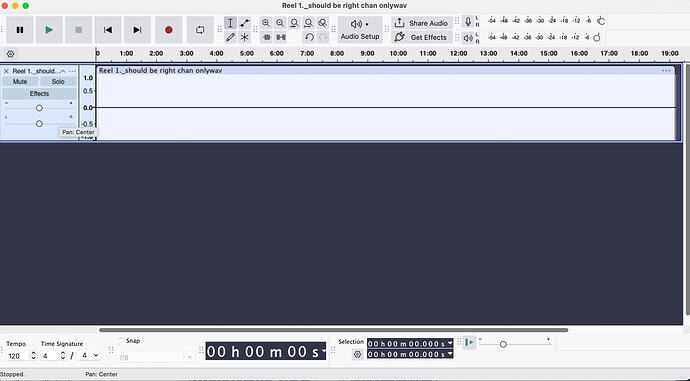
Task: Skip to start of project
Action: pyautogui.click(x=108, y=30)
